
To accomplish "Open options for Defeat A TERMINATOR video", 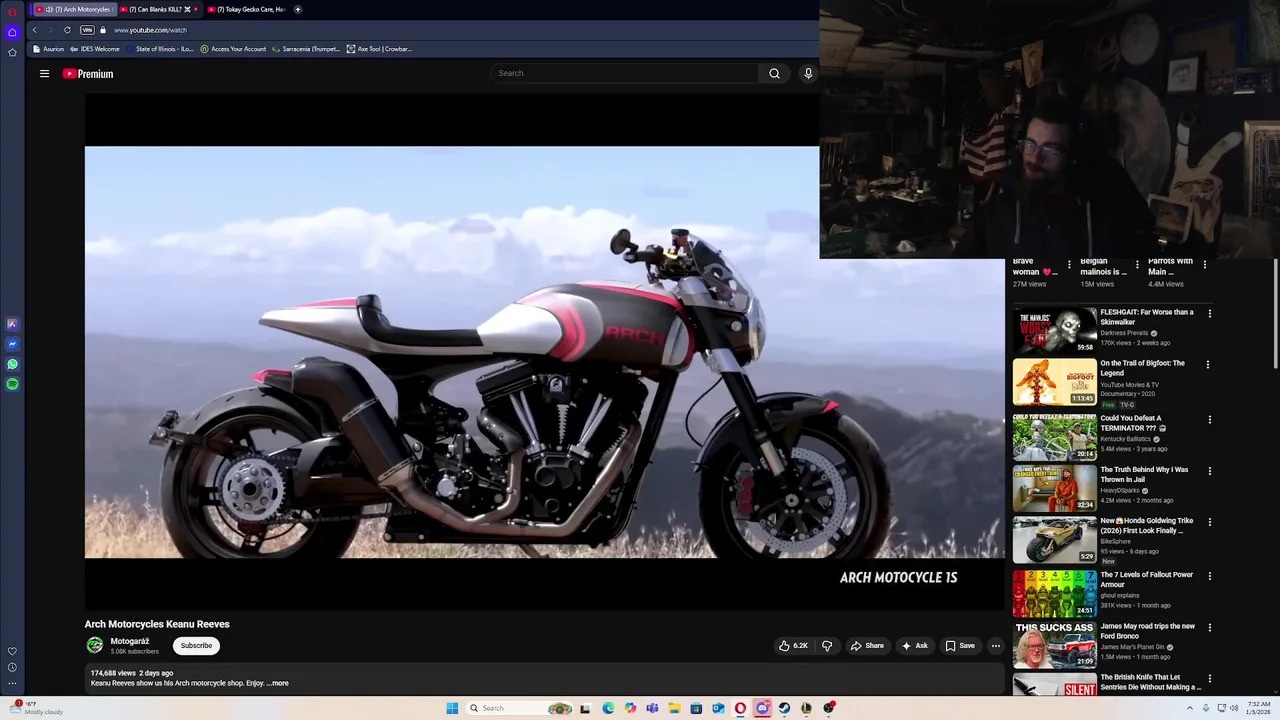I will 1209,420.
